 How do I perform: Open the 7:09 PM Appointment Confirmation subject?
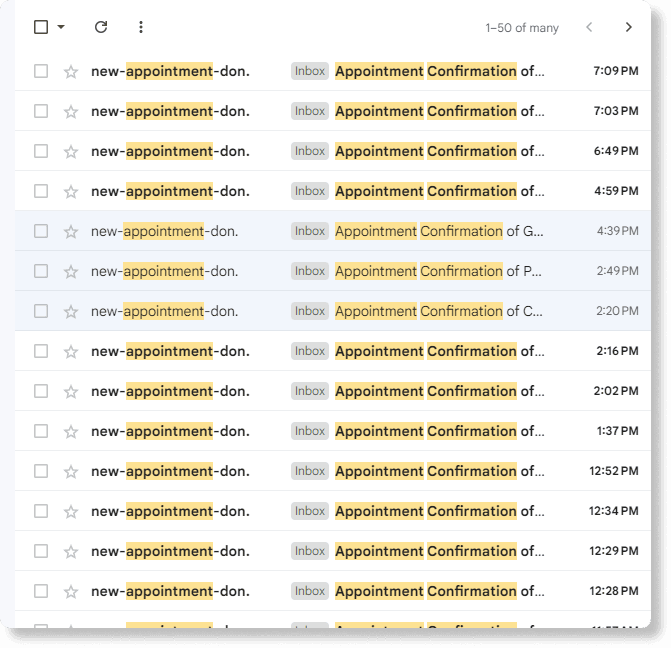pos(439,71)
